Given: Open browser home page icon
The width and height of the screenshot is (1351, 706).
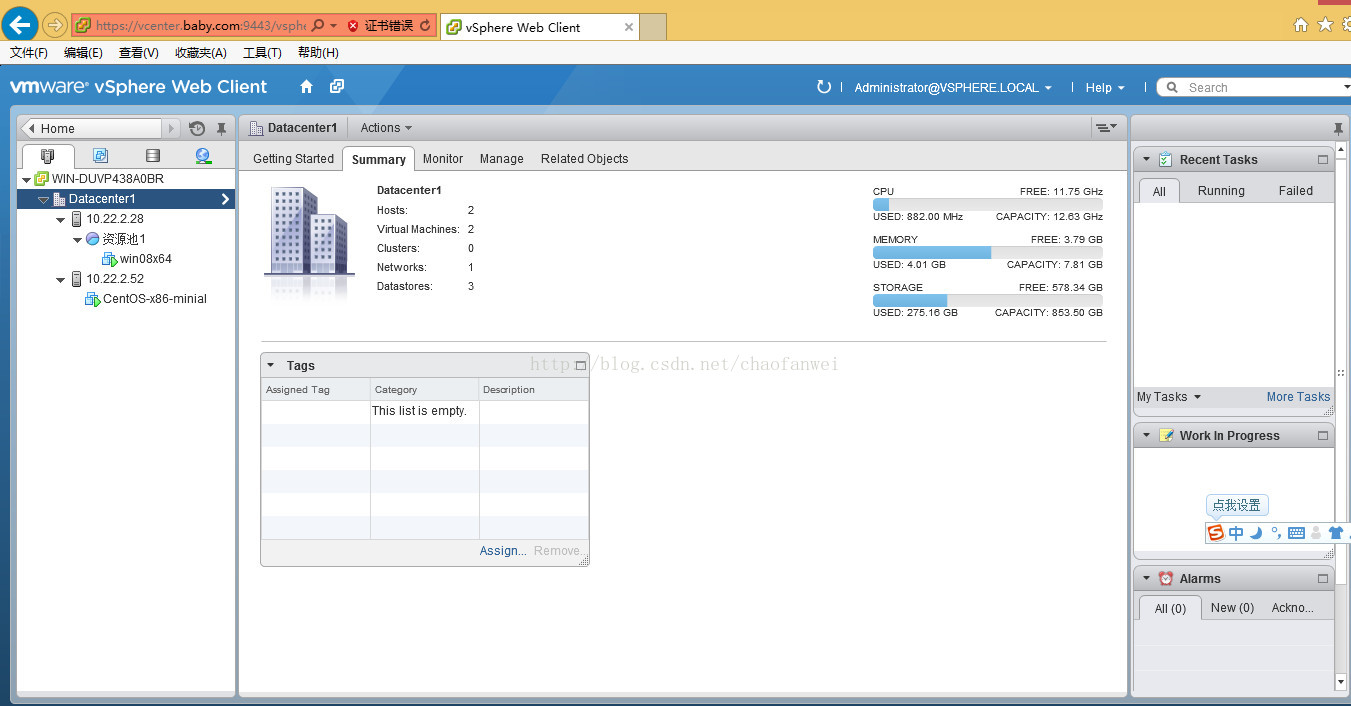Looking at the screenshot, I should pyautogui.click(x=1301, y=25).
